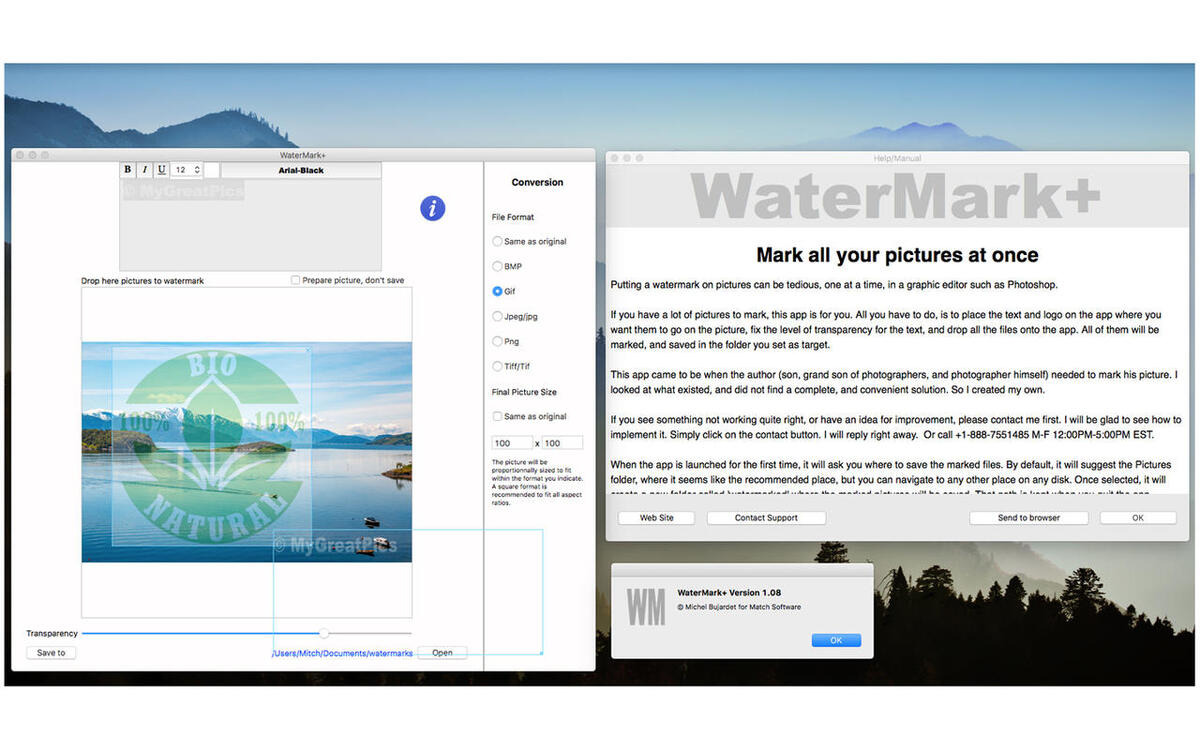Click Contact Support in Help window

point(766,518)
